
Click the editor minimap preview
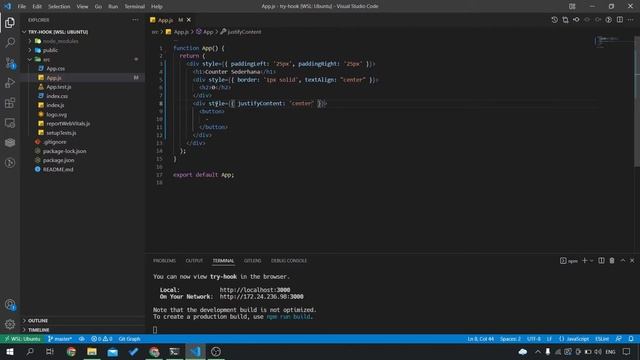(612, 42)
